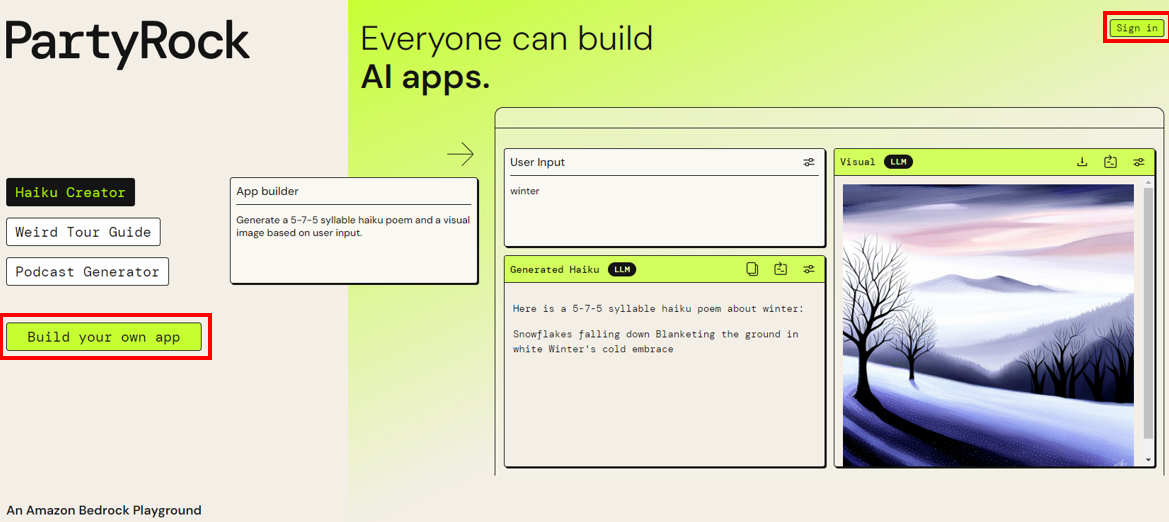Open settings icon in Visual widget
The image size is (1169, 522).
click(1138, 162)
